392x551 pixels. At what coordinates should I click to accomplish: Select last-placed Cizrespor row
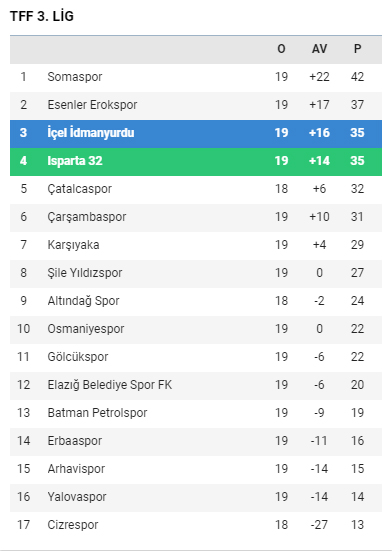point(196,525)
